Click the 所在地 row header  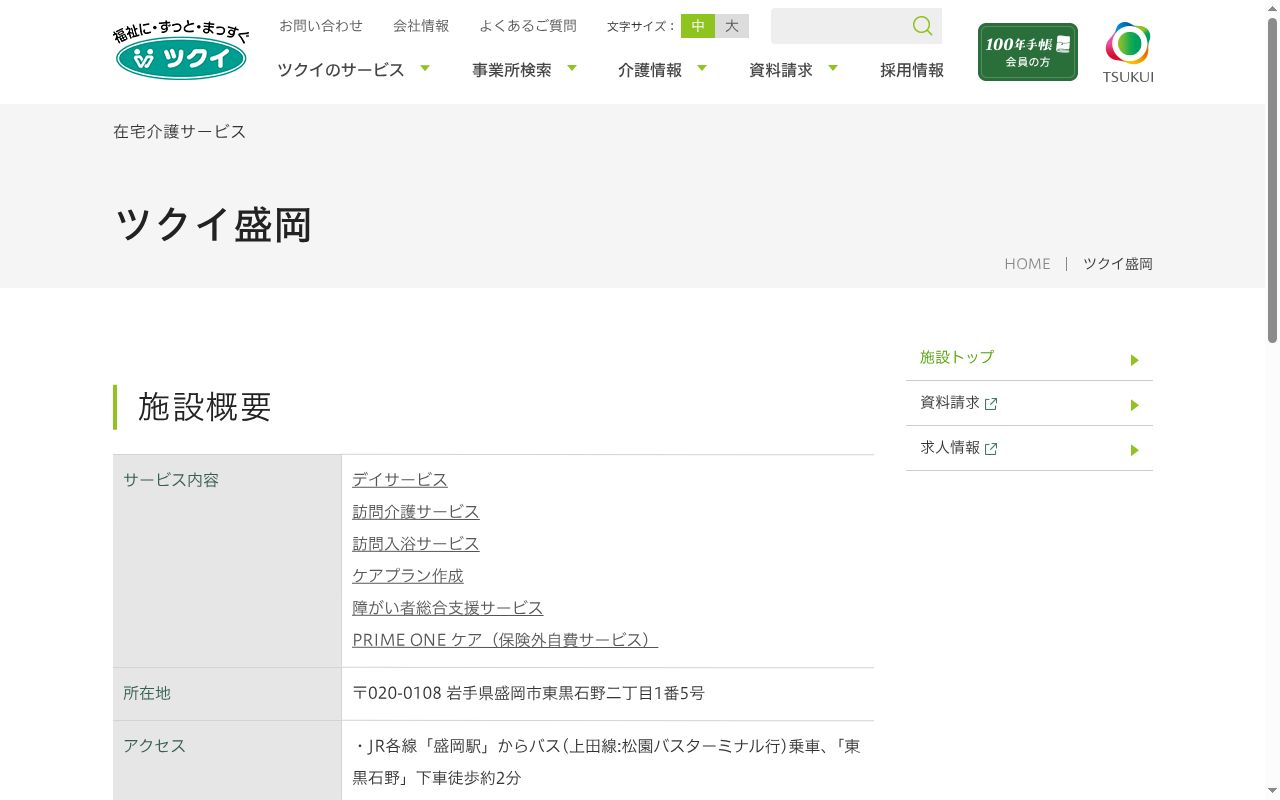[227, 694]
